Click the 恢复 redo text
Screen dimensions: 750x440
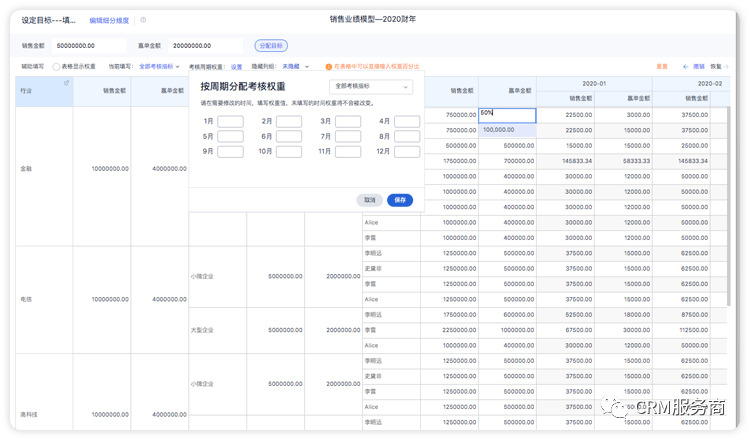pos(716,66)
